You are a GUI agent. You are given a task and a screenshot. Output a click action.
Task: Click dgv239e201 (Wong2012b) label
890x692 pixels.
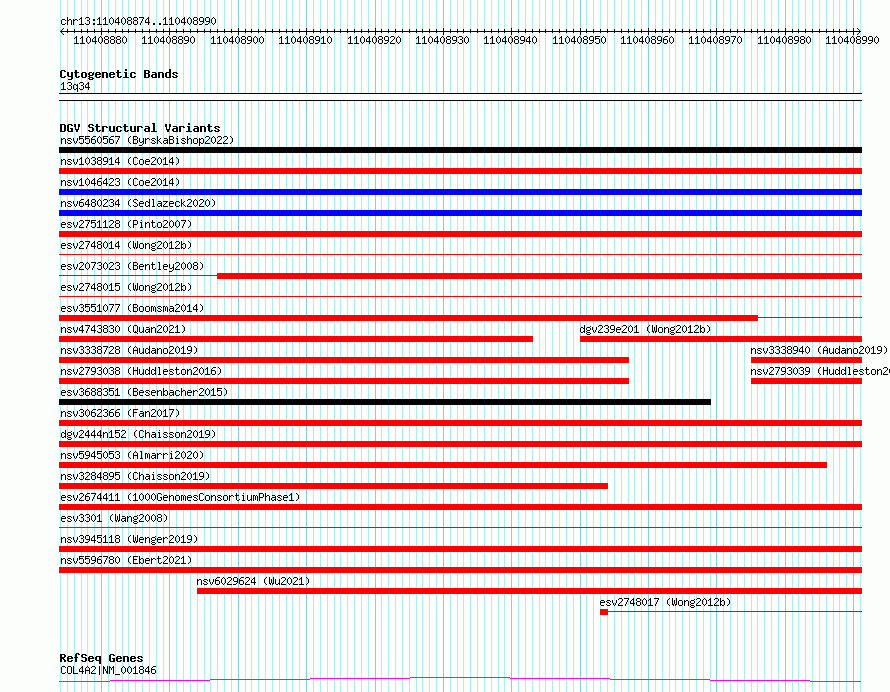coord(645,329)
